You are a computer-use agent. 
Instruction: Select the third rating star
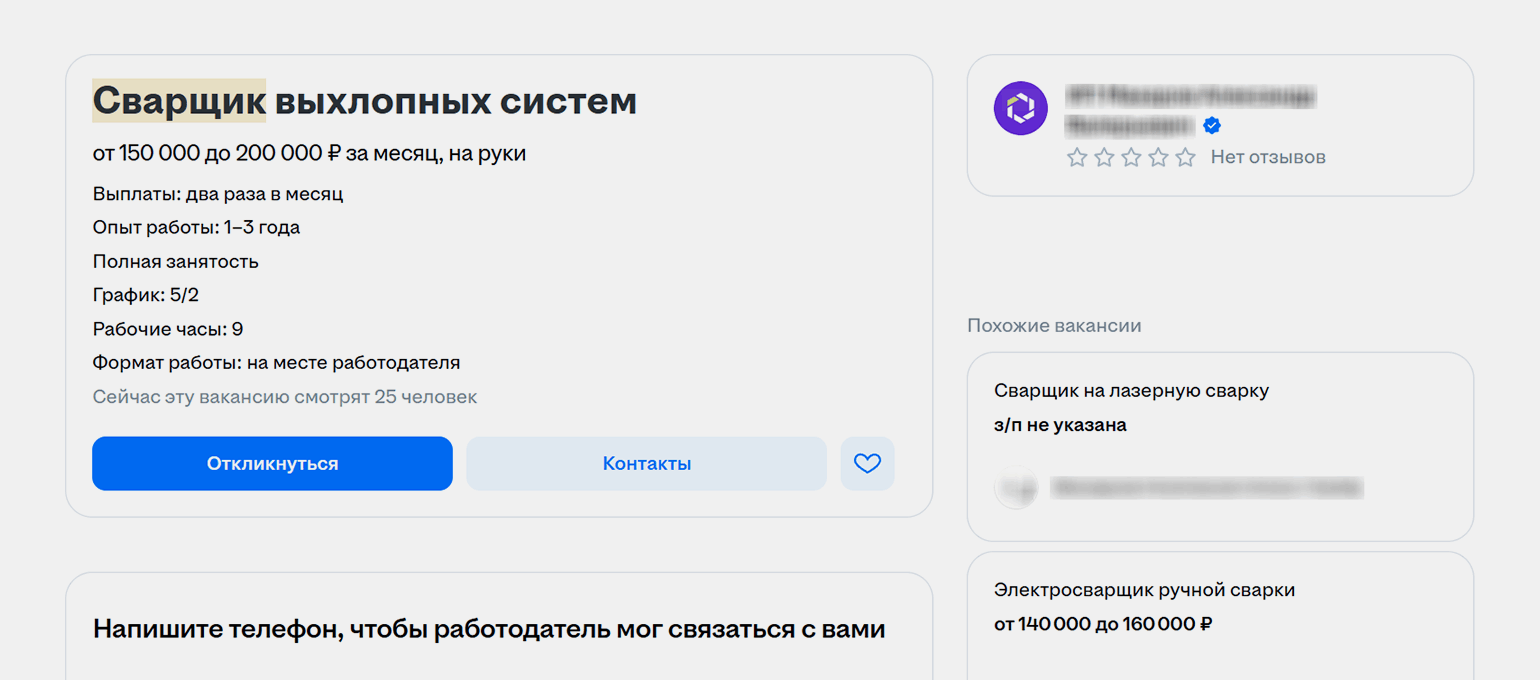(x=1131, y=157)
